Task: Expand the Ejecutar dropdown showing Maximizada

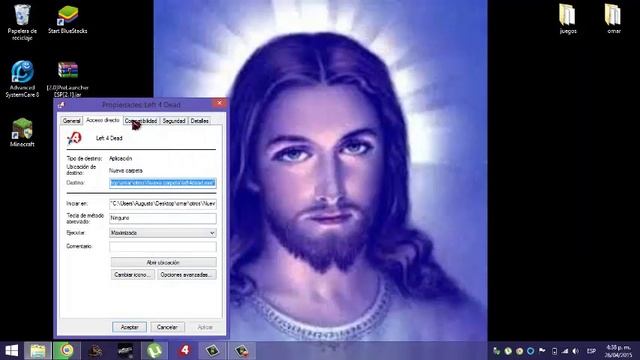Action: [162, 233]
